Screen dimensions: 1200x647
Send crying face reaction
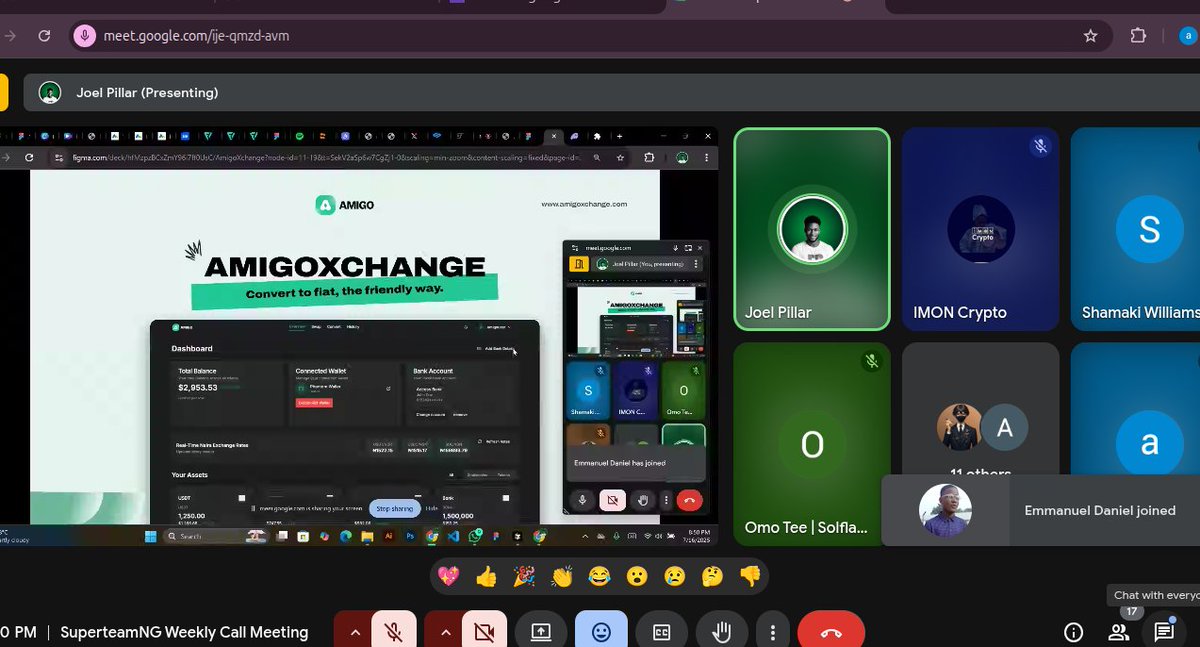[x=674, y=577]
